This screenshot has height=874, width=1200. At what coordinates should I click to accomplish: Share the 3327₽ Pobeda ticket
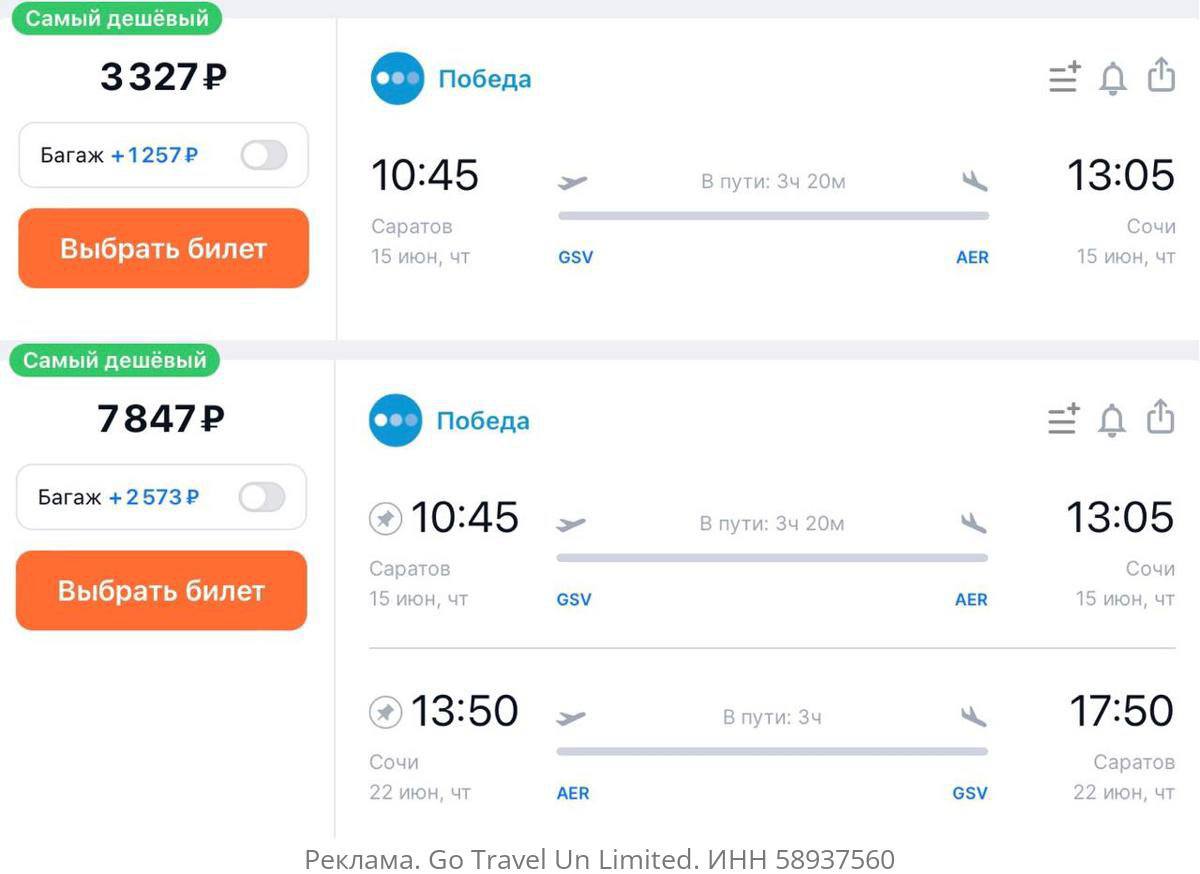[x=1161, y=75]
